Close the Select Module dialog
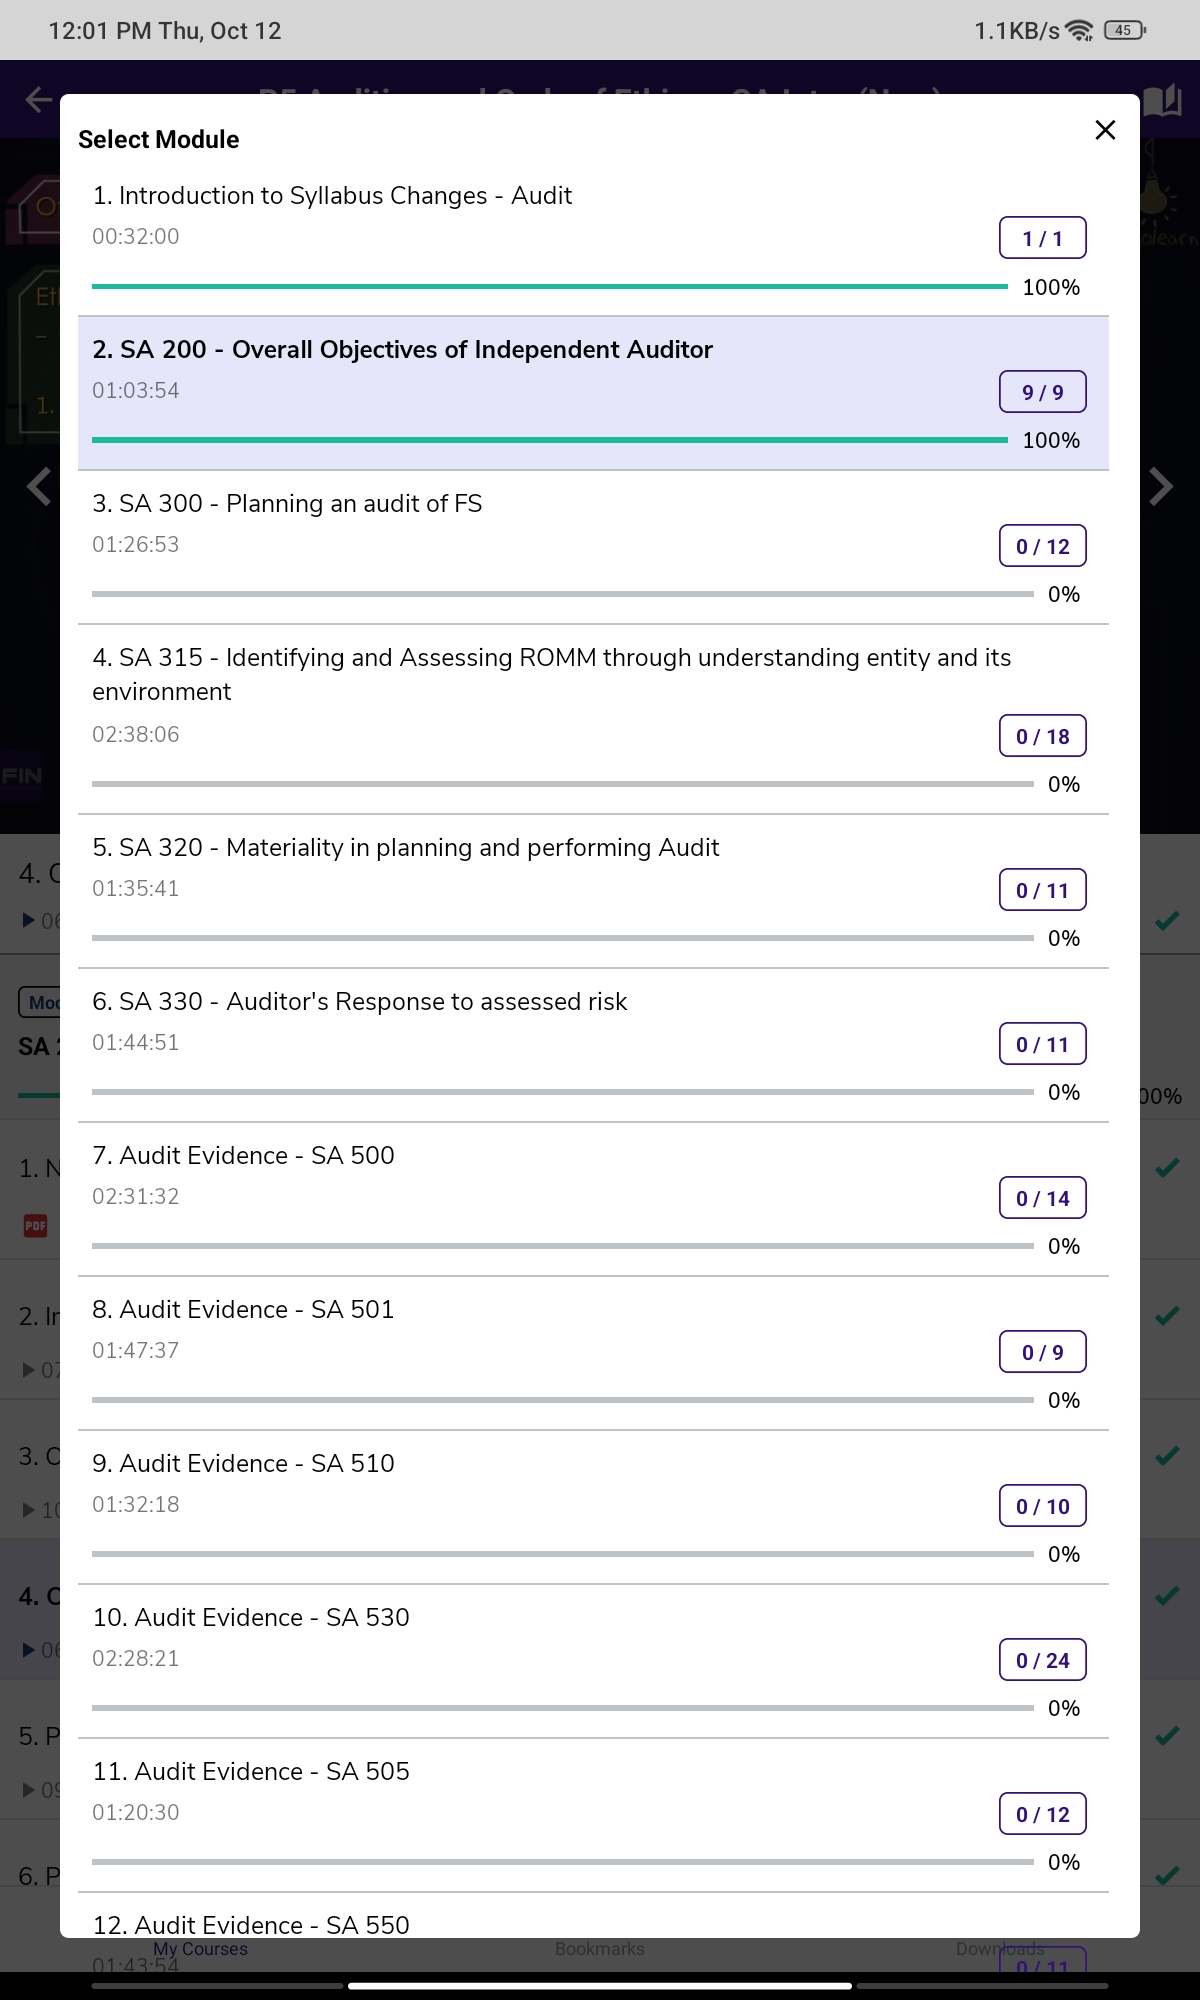This screenshot has height=2000, width=1200. tap(1105, 130)
